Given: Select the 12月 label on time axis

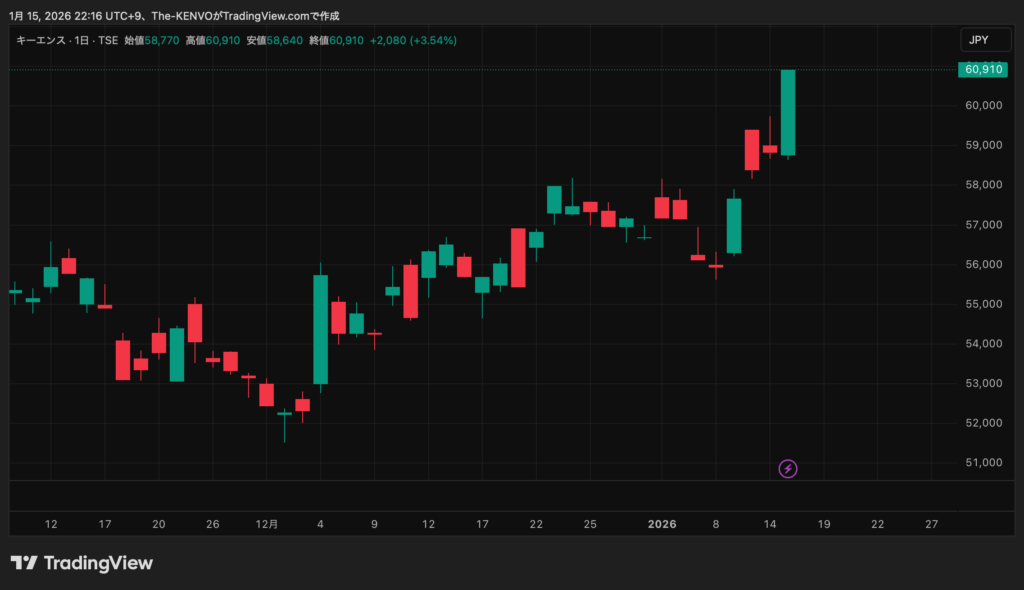Looking at the screenshot, I should pos(266,524).
